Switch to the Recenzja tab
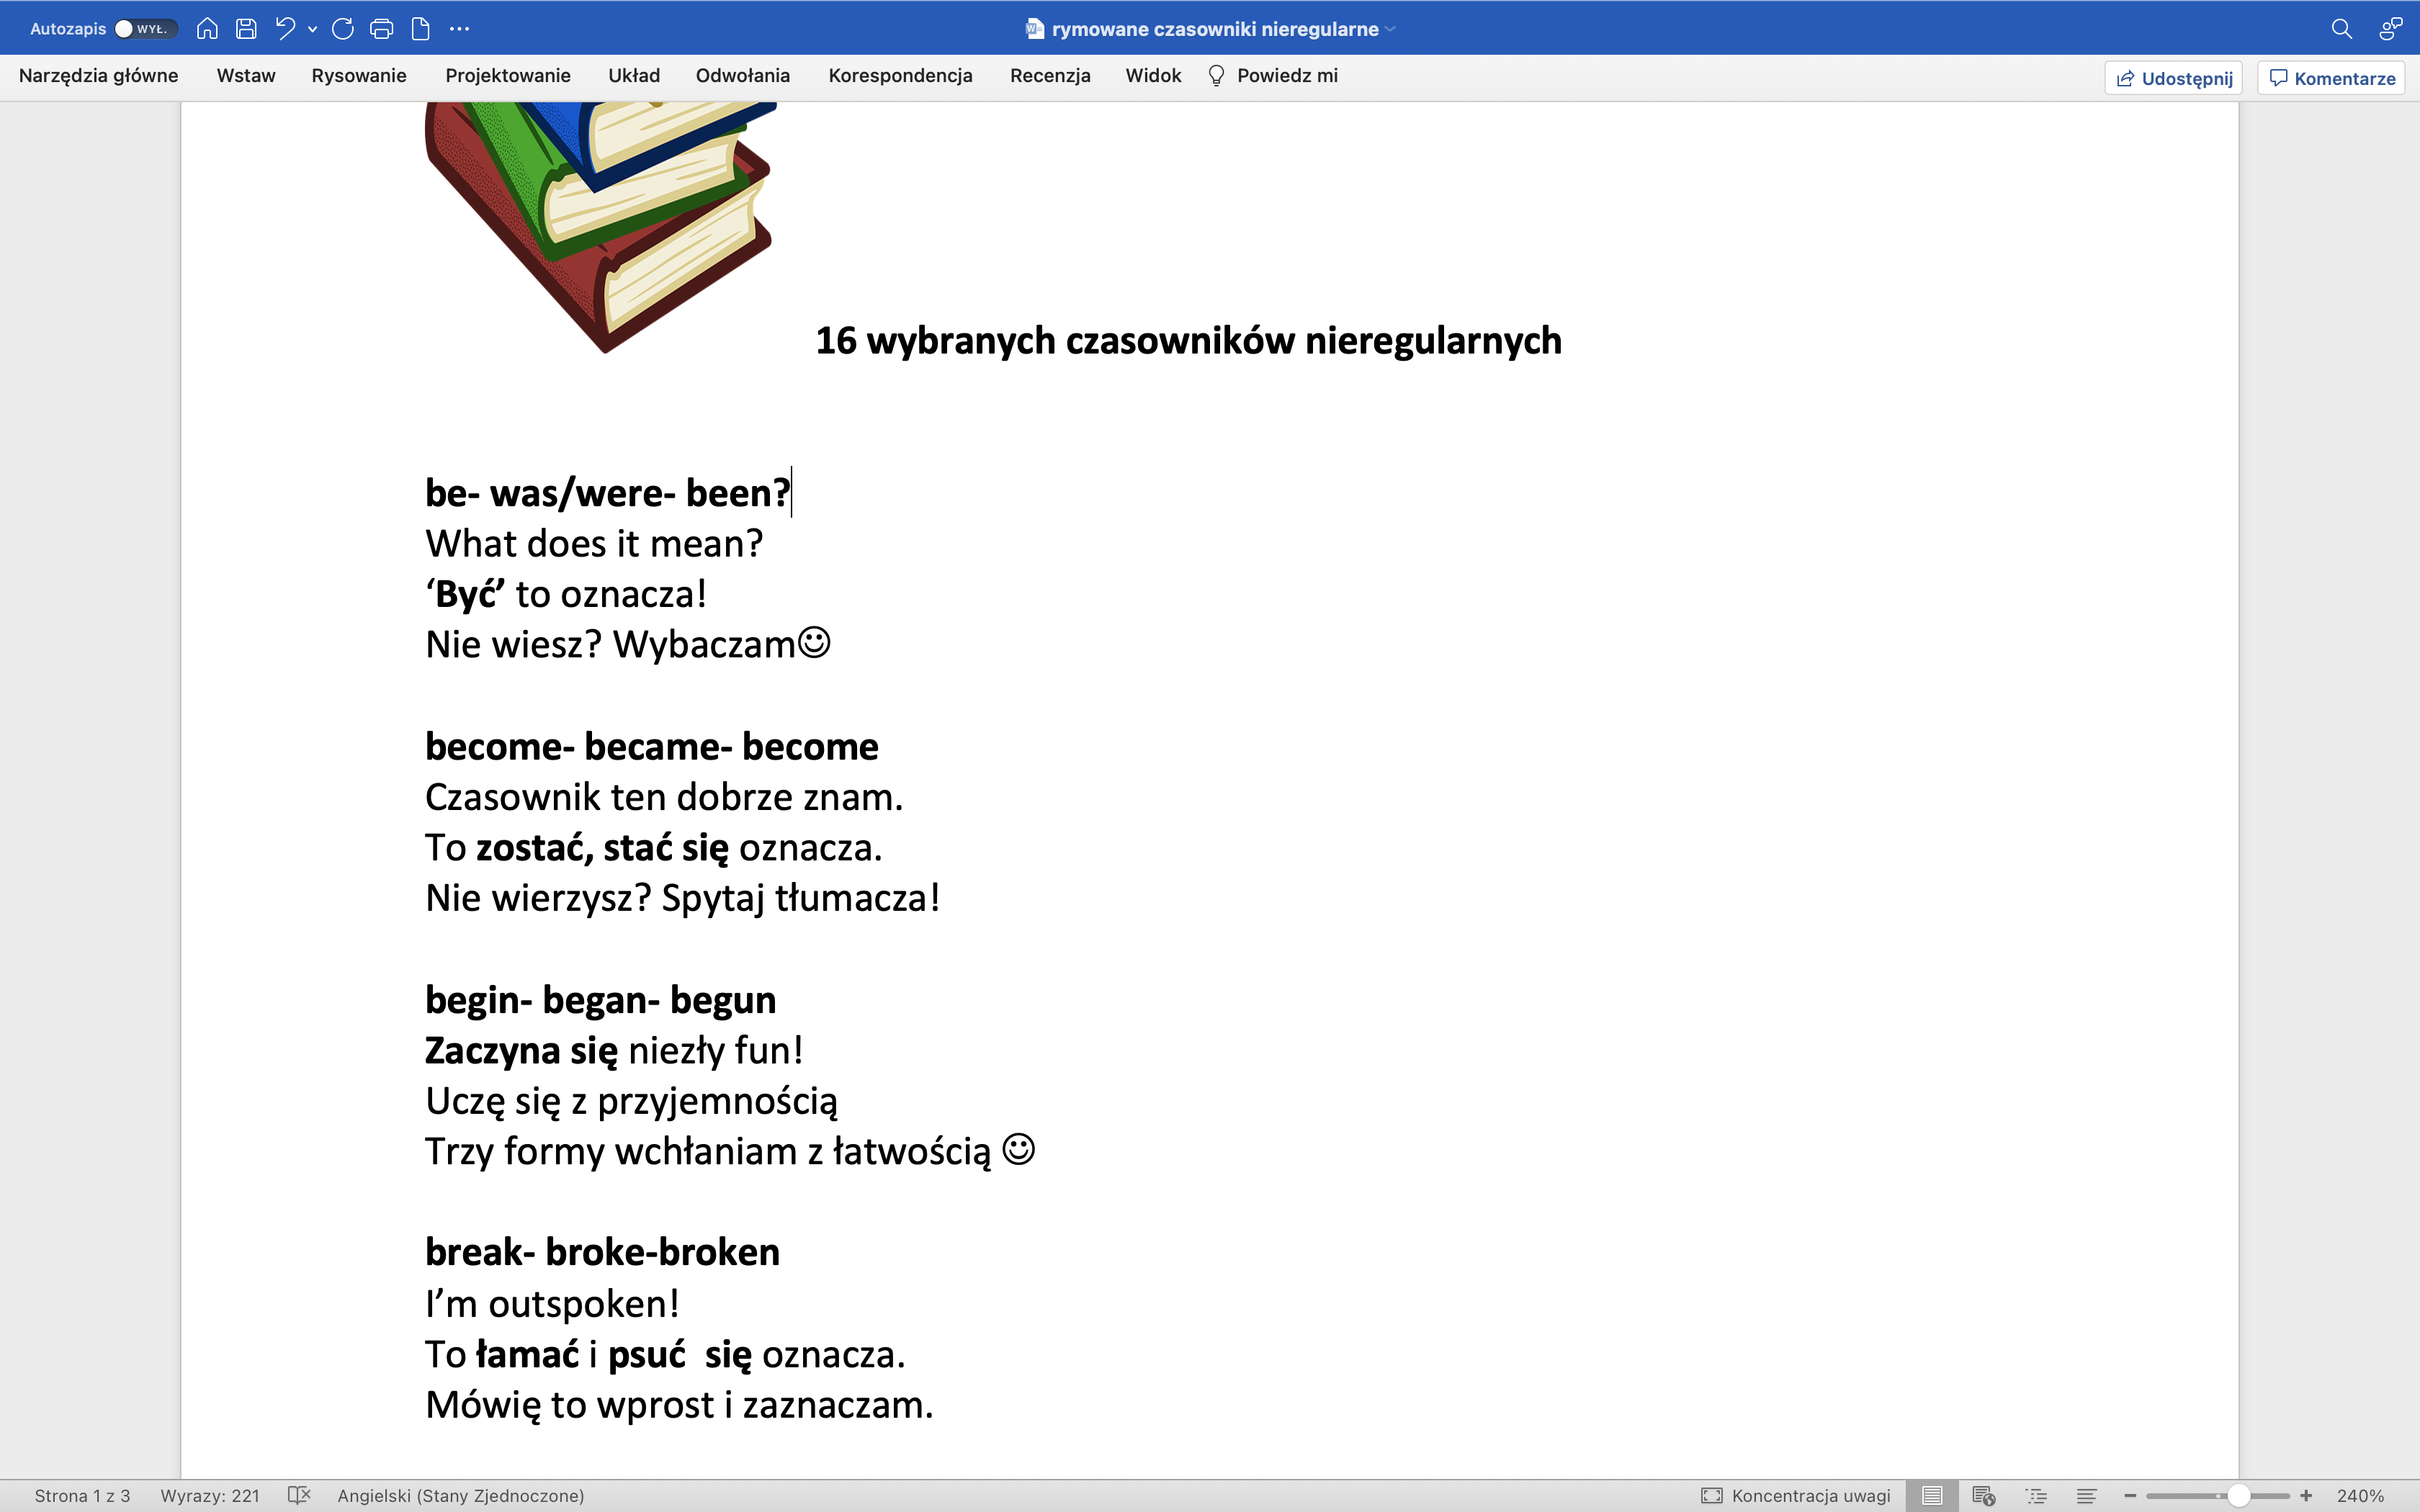The width and height of the screenshot is (2420, 1512). [1049, 76]
